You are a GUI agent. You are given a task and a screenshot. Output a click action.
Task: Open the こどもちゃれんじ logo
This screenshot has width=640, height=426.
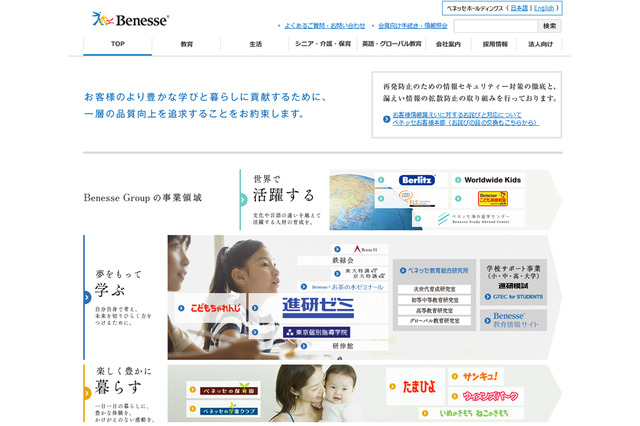(216, 308)
